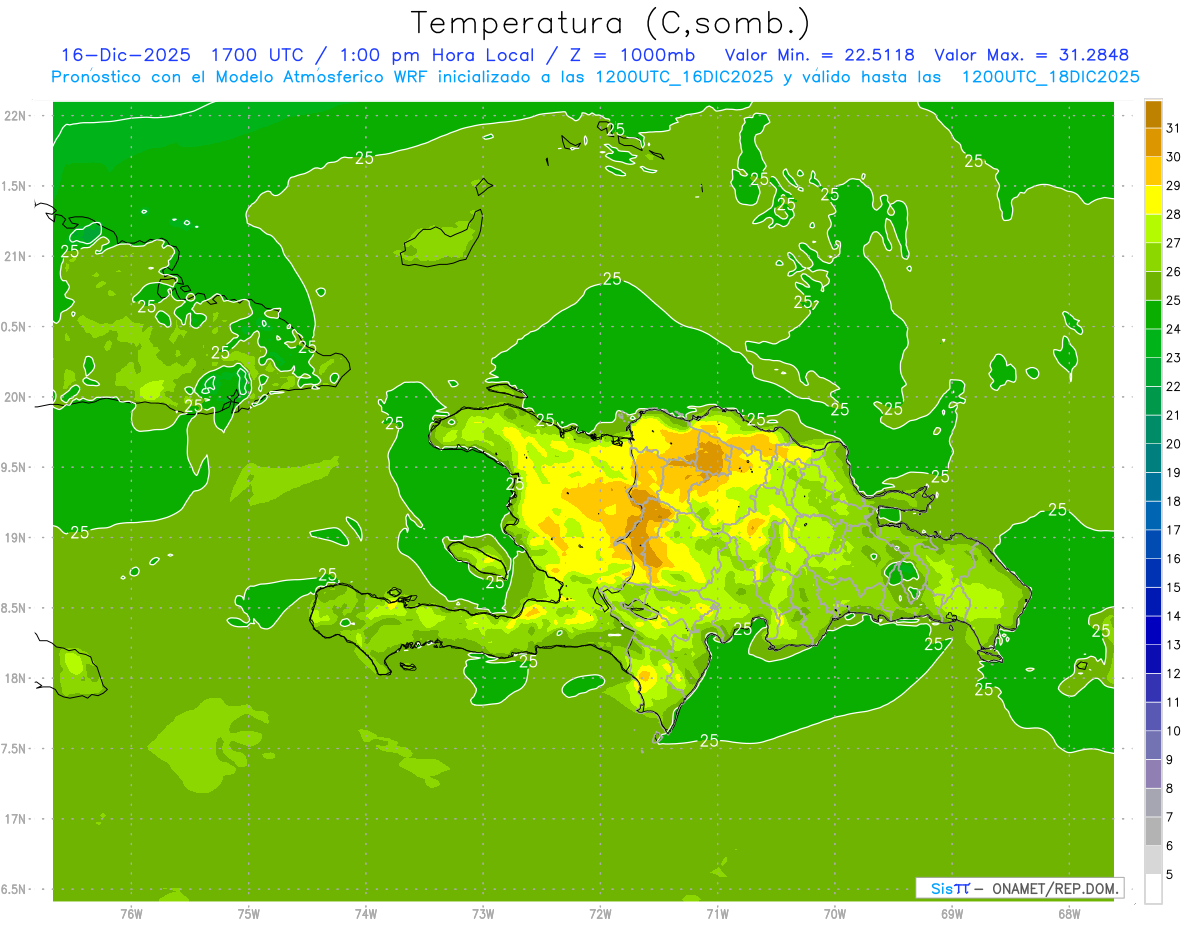1200x927 pixels.
Task: Click the '68W' longitude axis label
Action: [1069, 914]
